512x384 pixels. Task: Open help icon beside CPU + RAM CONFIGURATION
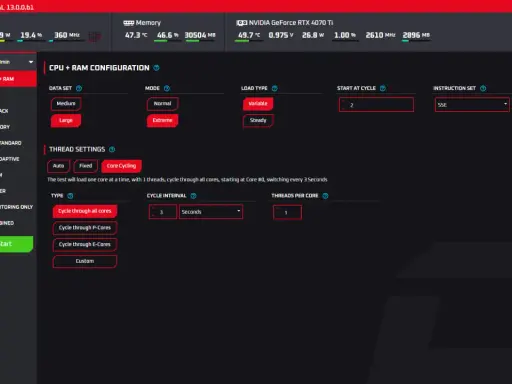(x=156, y=68)
